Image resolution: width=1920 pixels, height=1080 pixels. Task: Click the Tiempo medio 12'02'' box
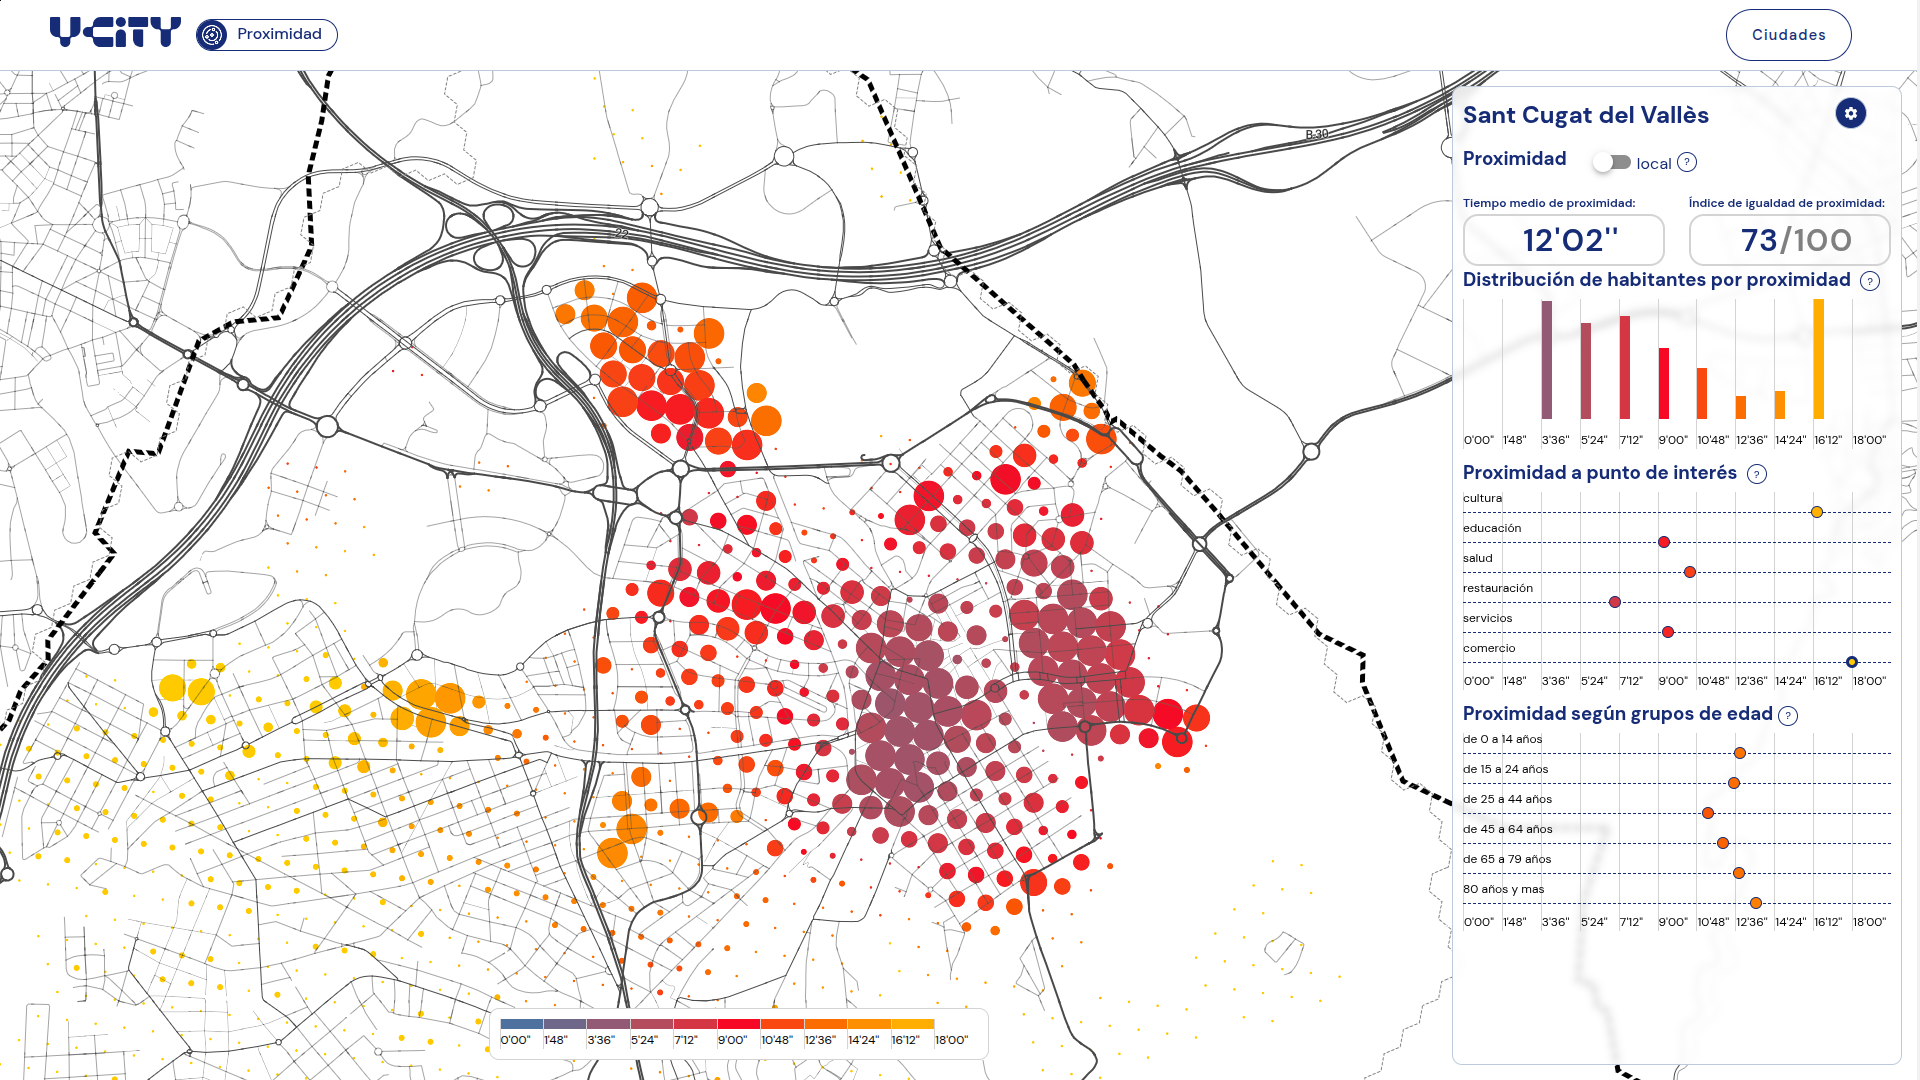point(1563,240)
